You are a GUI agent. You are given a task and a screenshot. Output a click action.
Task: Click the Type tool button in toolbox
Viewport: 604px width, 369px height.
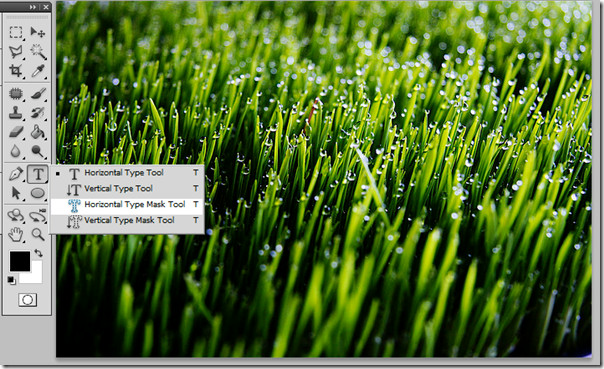tap(38, 174)
